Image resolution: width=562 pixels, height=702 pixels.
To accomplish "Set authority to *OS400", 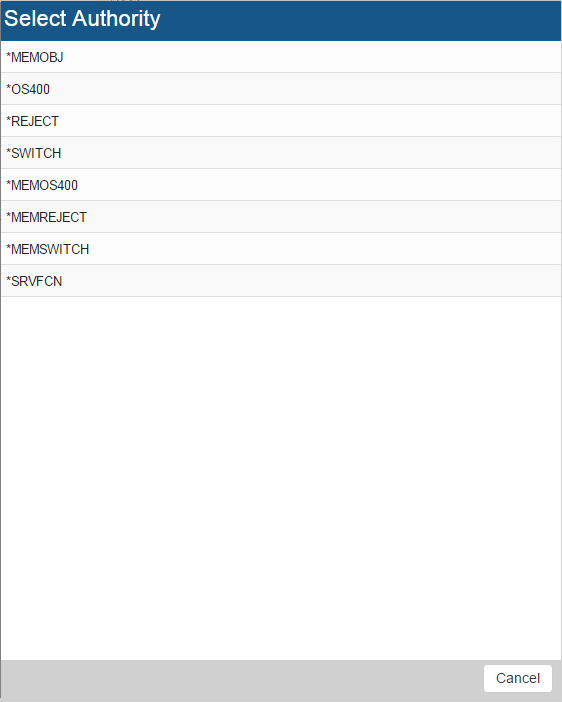I will (281, 89).
